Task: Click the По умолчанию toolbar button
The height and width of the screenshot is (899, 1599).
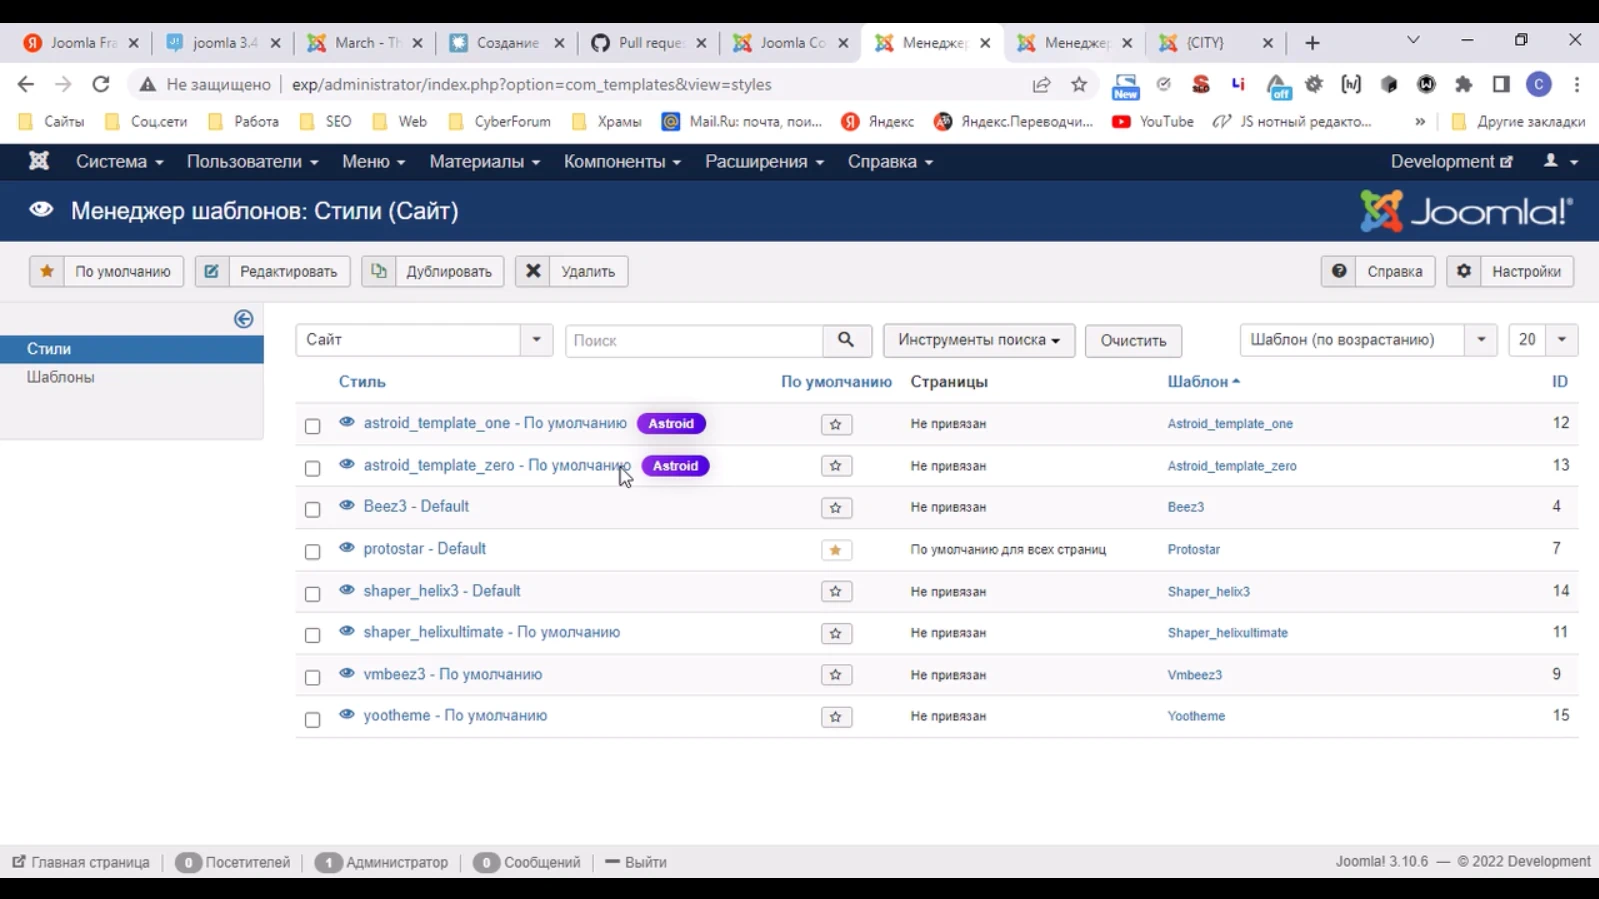Action: click(x=106, y=271)
